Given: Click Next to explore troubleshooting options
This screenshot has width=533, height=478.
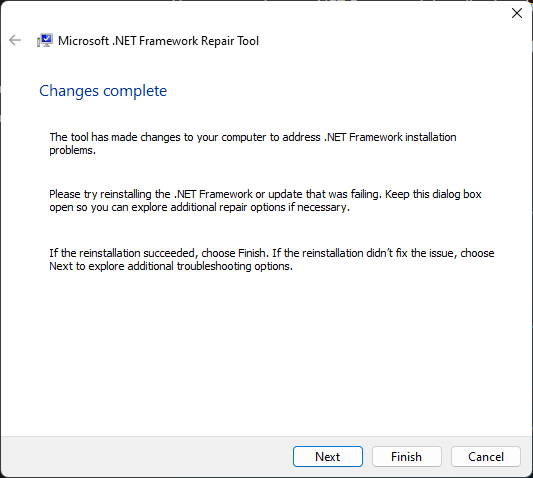Looking at the screenshot, I should [328, 457].
